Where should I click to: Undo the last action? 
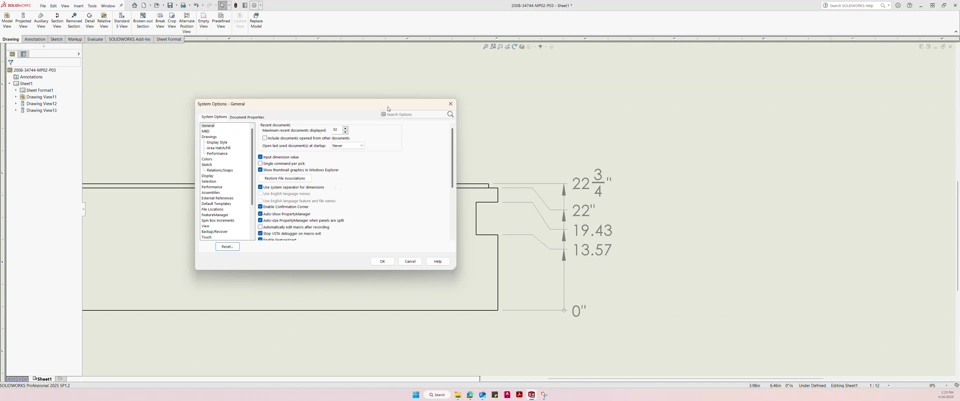pyautogui.click(x=196, y=5)
